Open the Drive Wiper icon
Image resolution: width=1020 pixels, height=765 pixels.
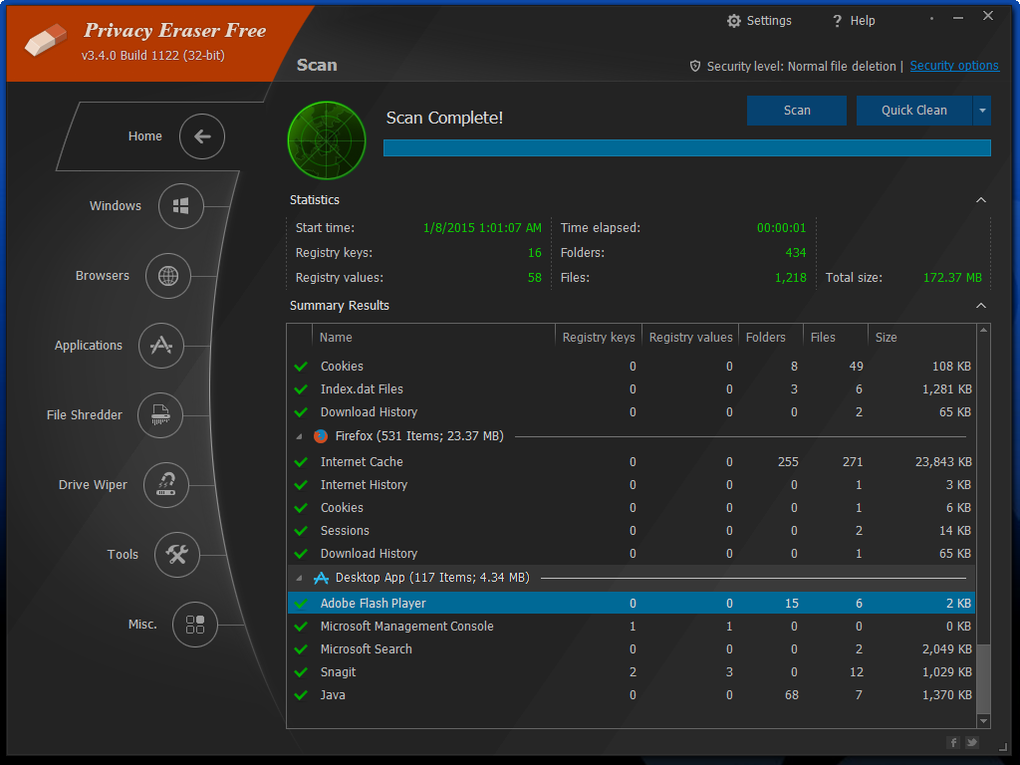tap(166, 485)
